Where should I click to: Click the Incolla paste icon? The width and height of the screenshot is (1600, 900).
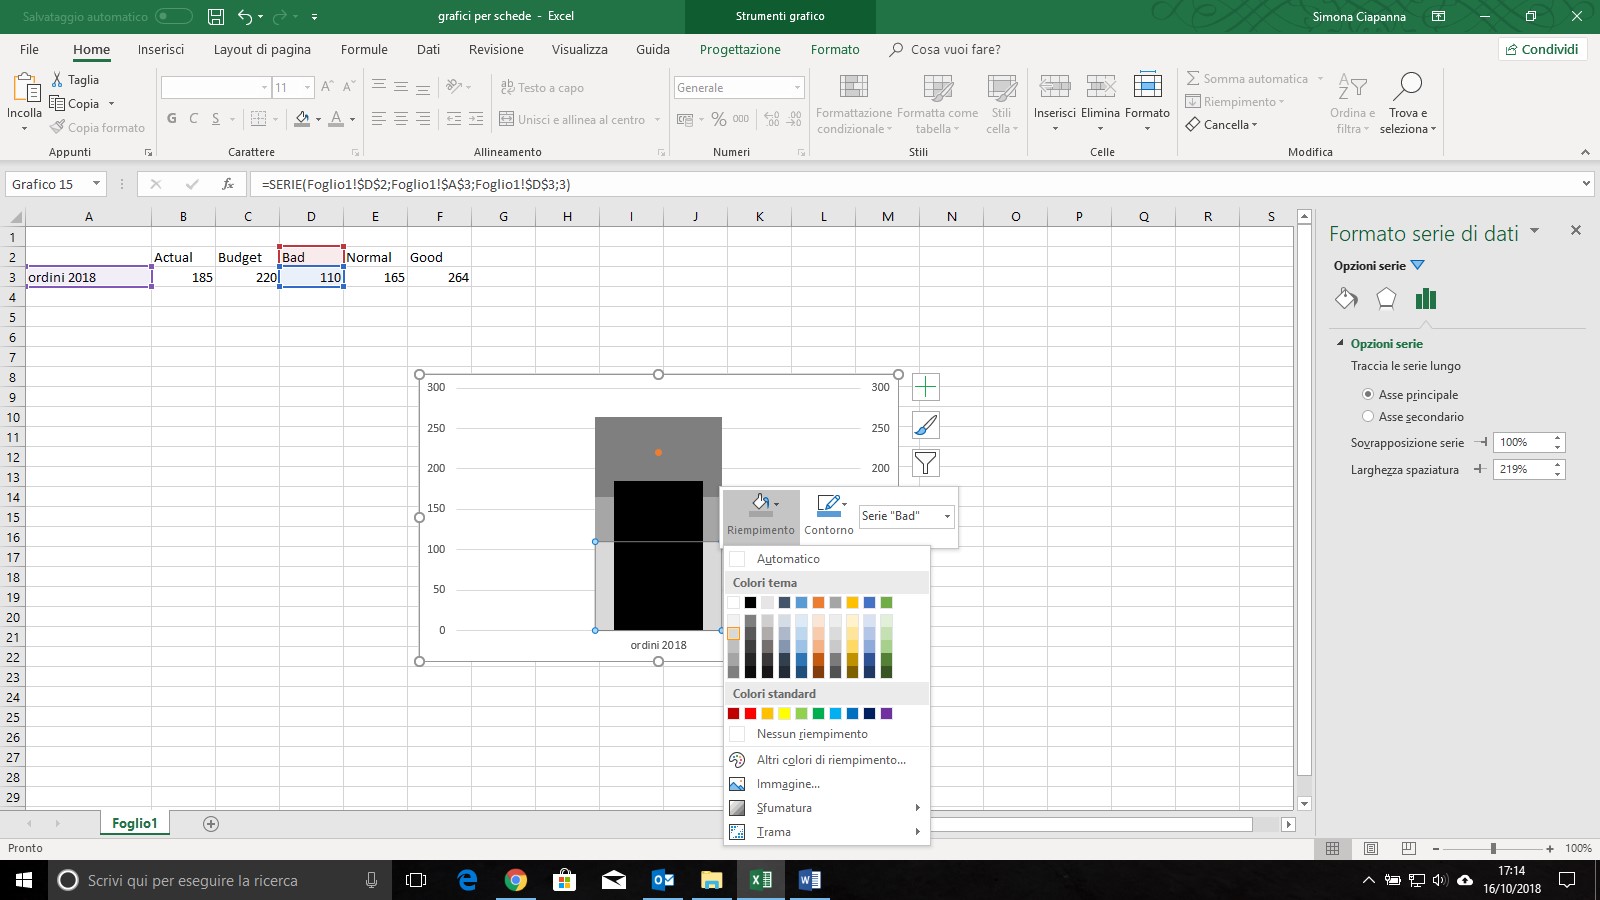tap(25, 88)
